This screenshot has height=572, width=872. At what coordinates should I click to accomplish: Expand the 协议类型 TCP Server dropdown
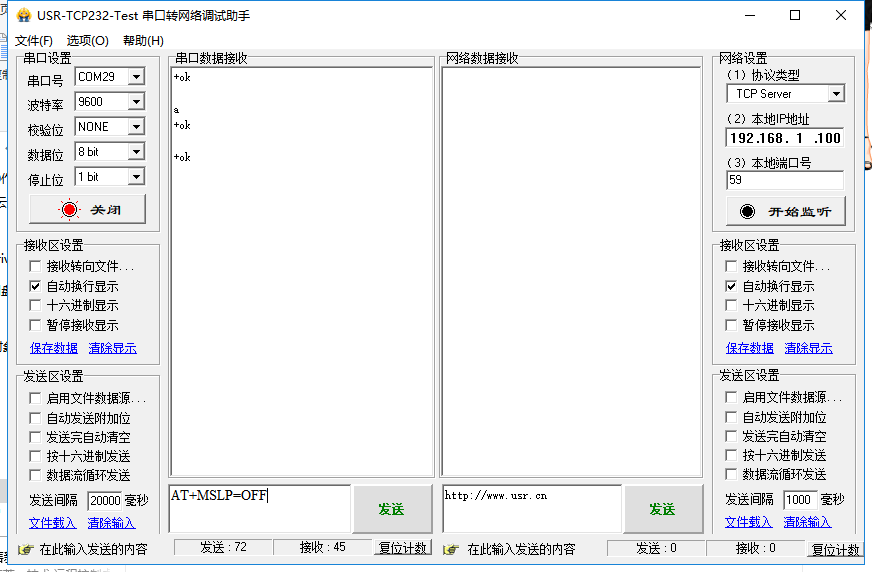[836, 94]
